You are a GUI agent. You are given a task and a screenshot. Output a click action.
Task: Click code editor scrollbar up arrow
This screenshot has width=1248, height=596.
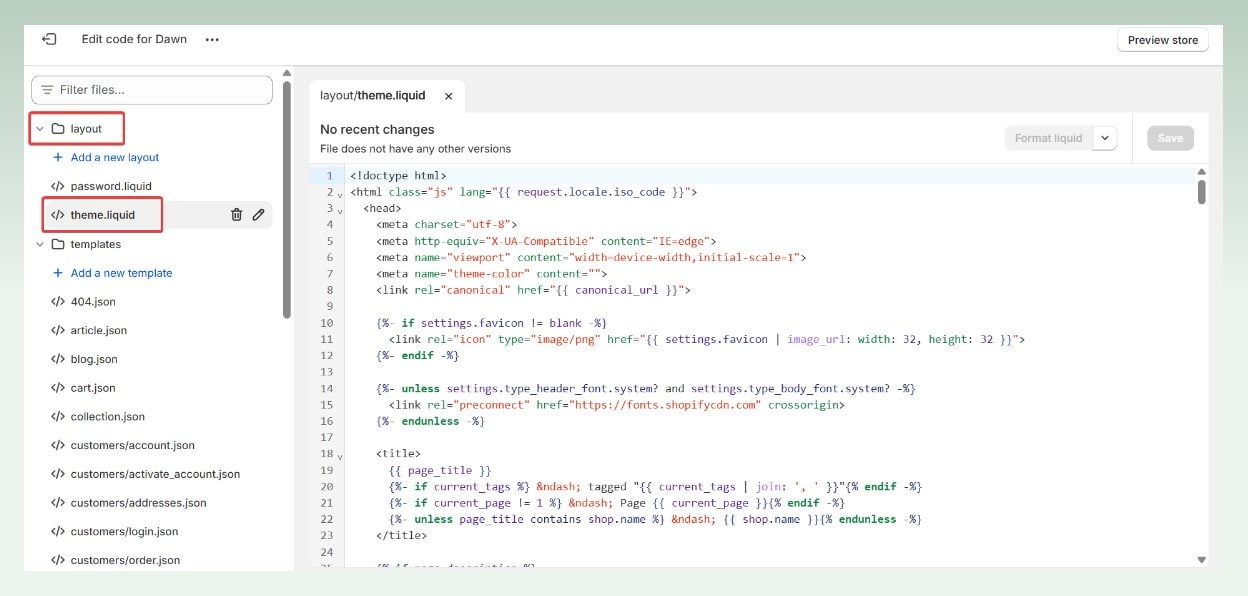pos(1201,172)
